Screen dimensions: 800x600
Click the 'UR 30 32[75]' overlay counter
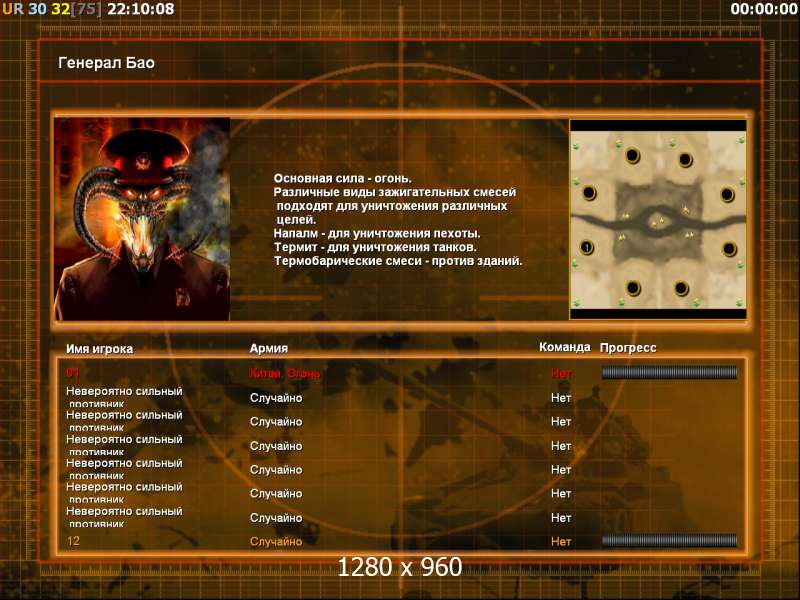(x=52, y=9)
